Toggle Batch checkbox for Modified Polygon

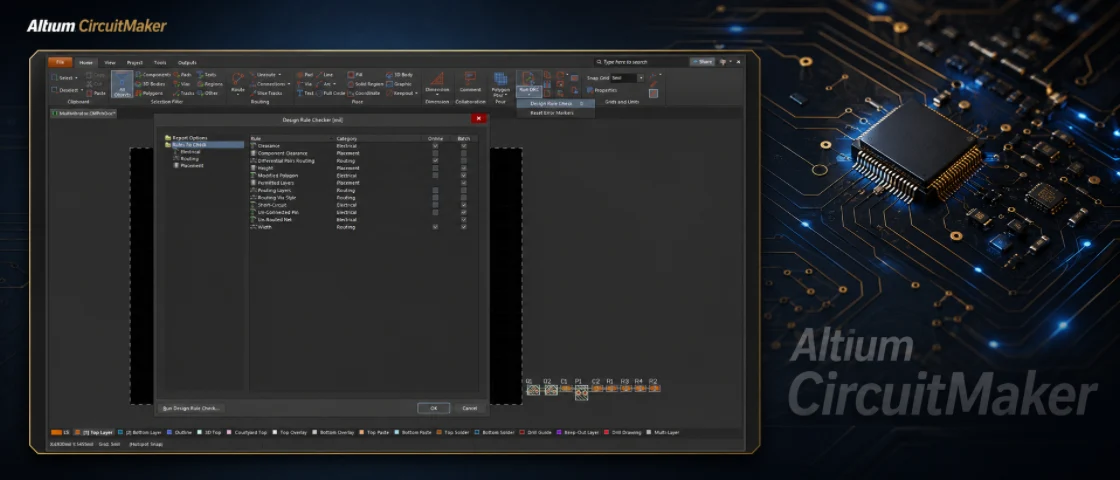(464, 175)
